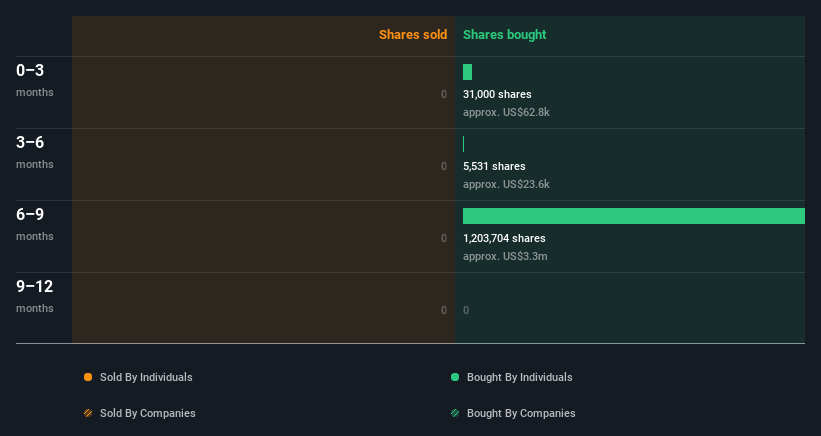This screenshot has width=821, height=436.
Task: Click the 5,531 shares value
Action: 494,166
